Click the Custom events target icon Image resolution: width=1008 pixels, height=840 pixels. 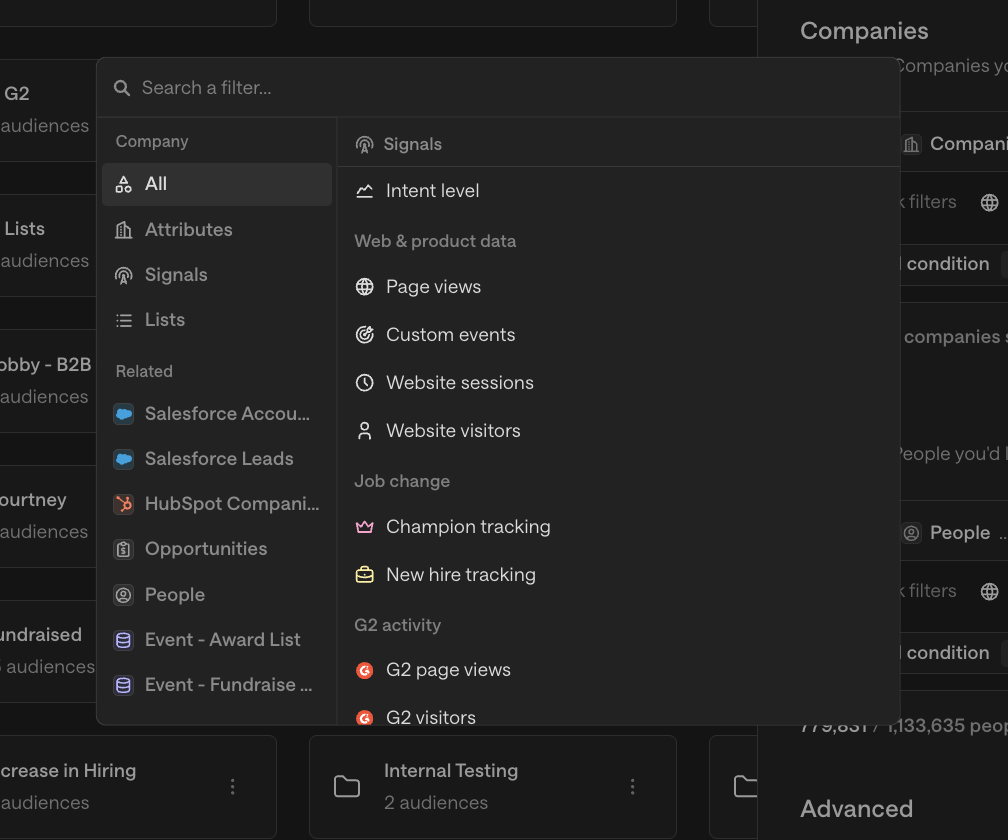coord(364,335)
